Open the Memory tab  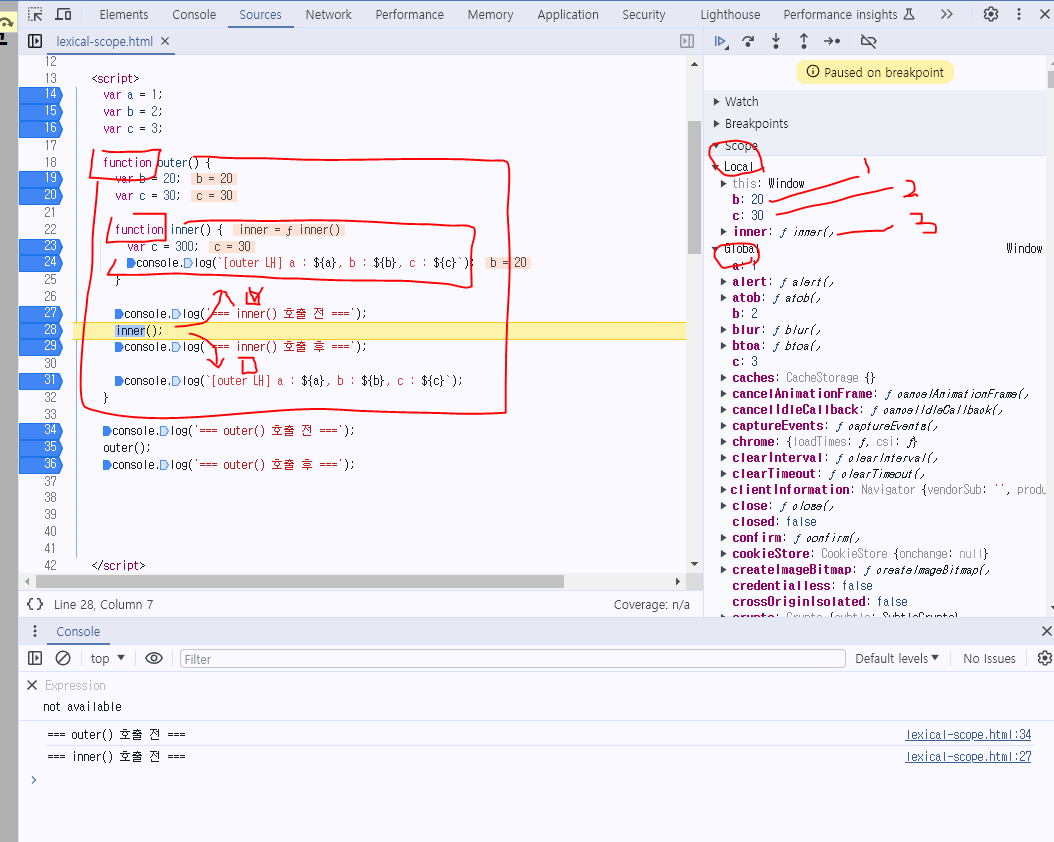(x=490, y=14)
